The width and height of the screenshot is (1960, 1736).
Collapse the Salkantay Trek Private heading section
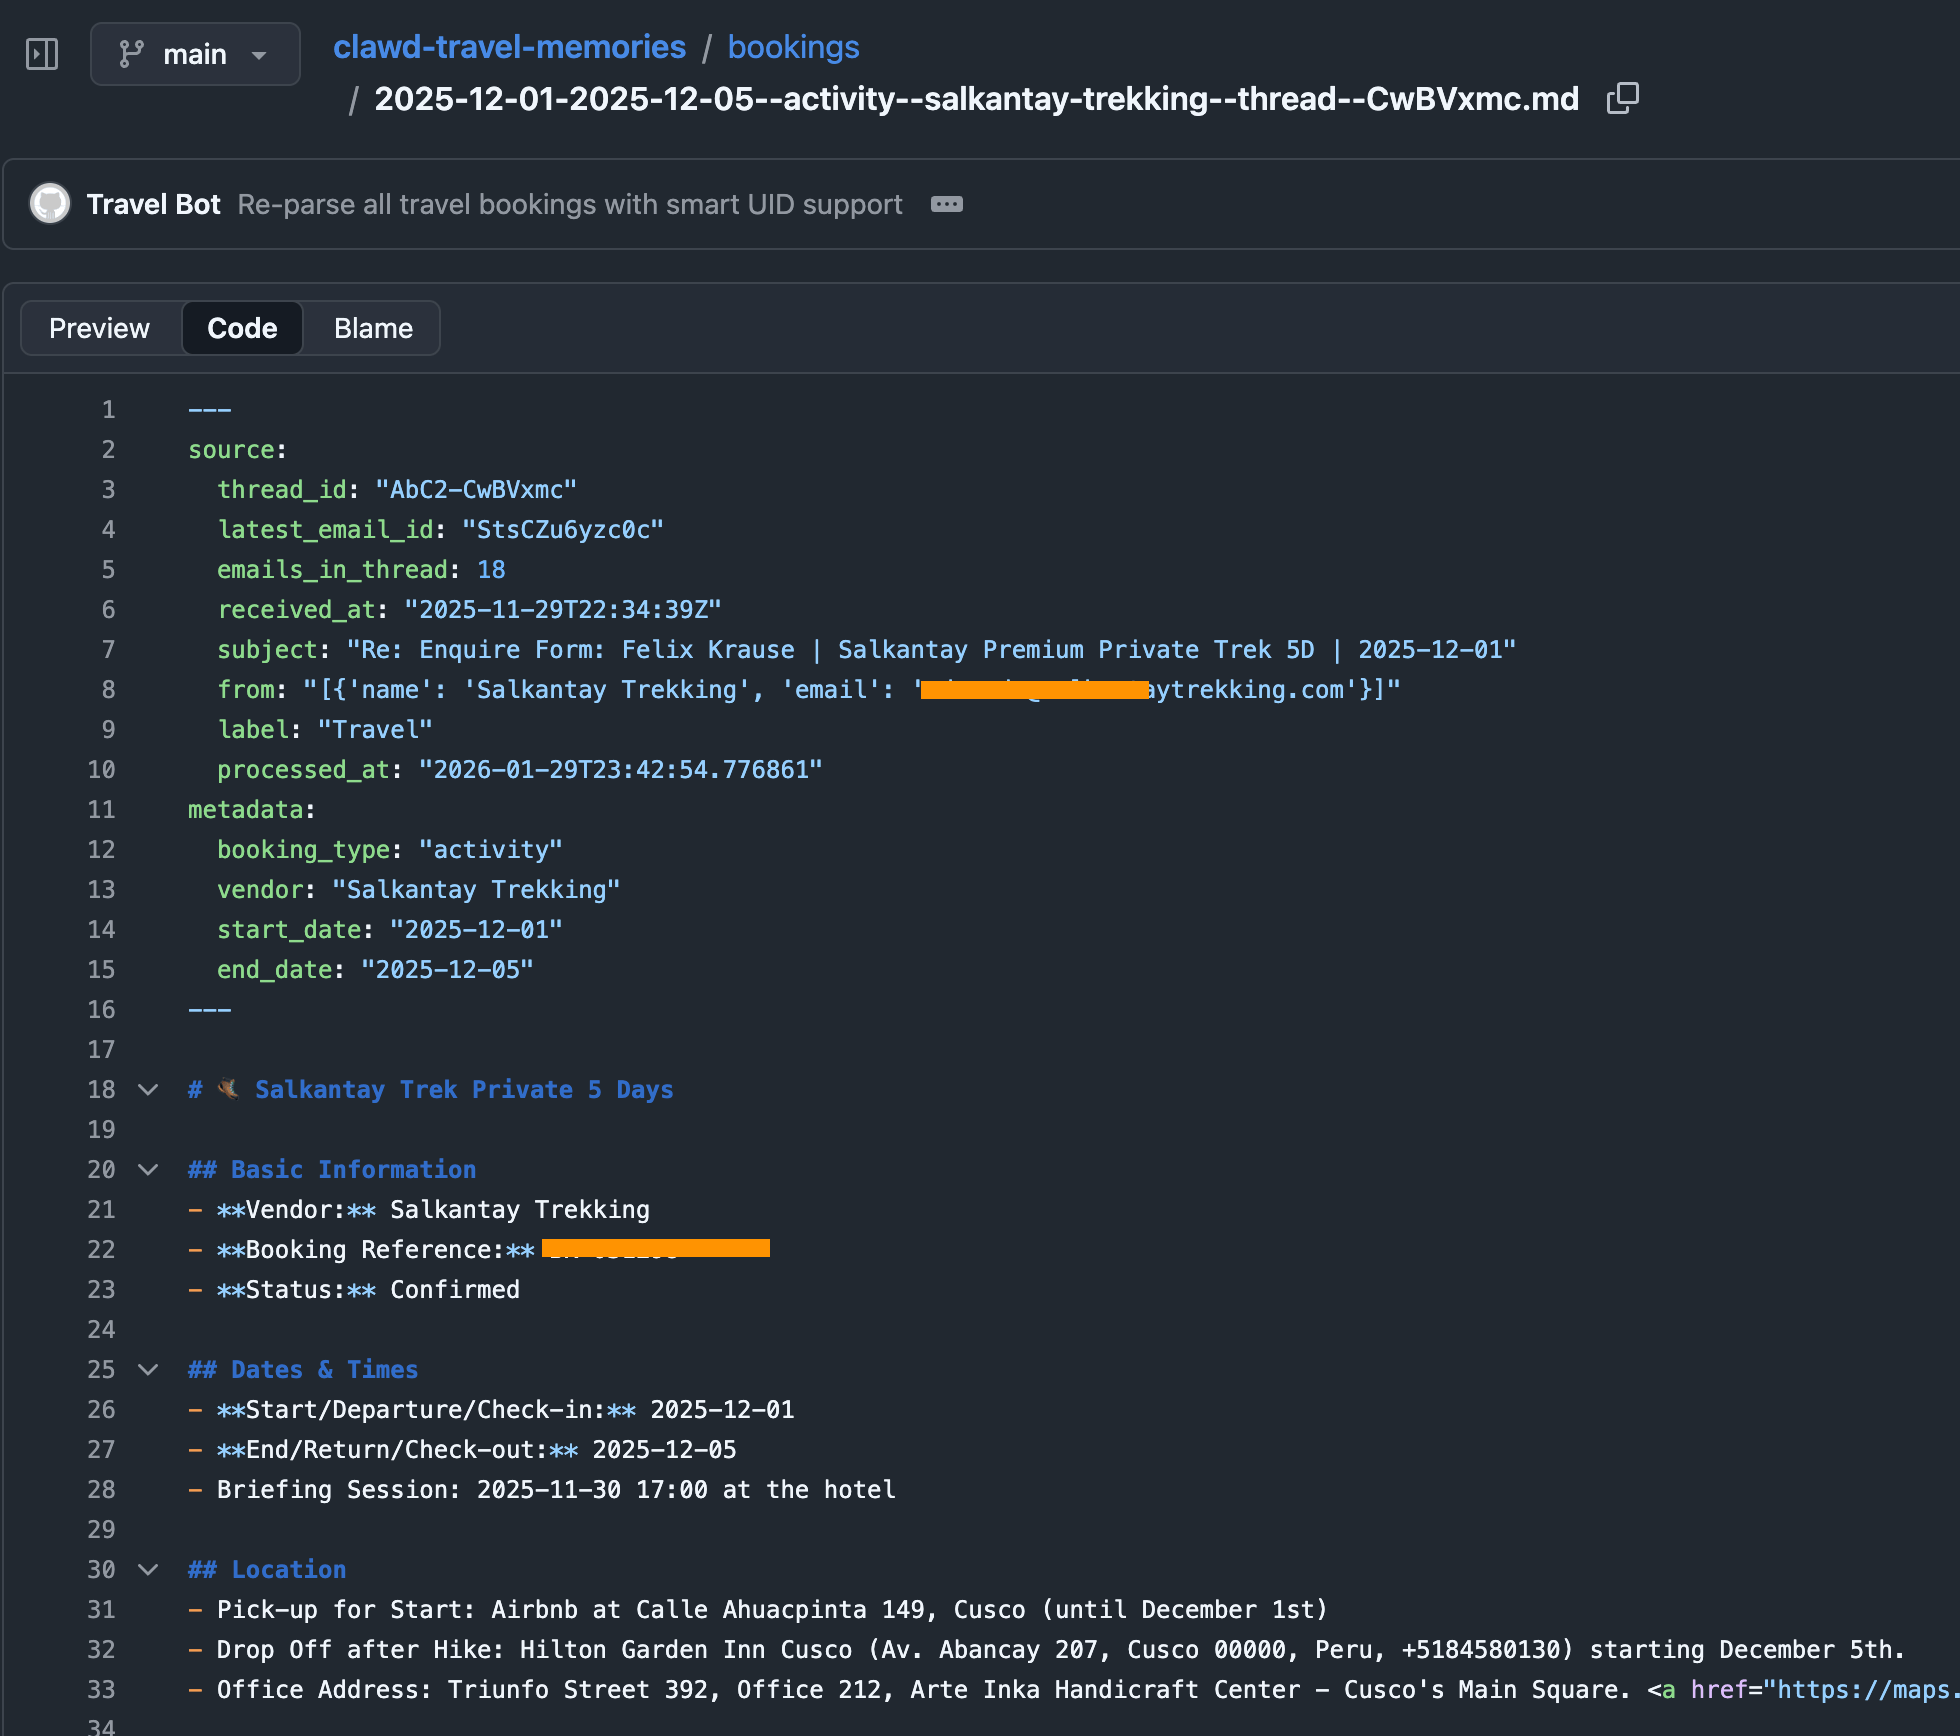point(148,1090)
